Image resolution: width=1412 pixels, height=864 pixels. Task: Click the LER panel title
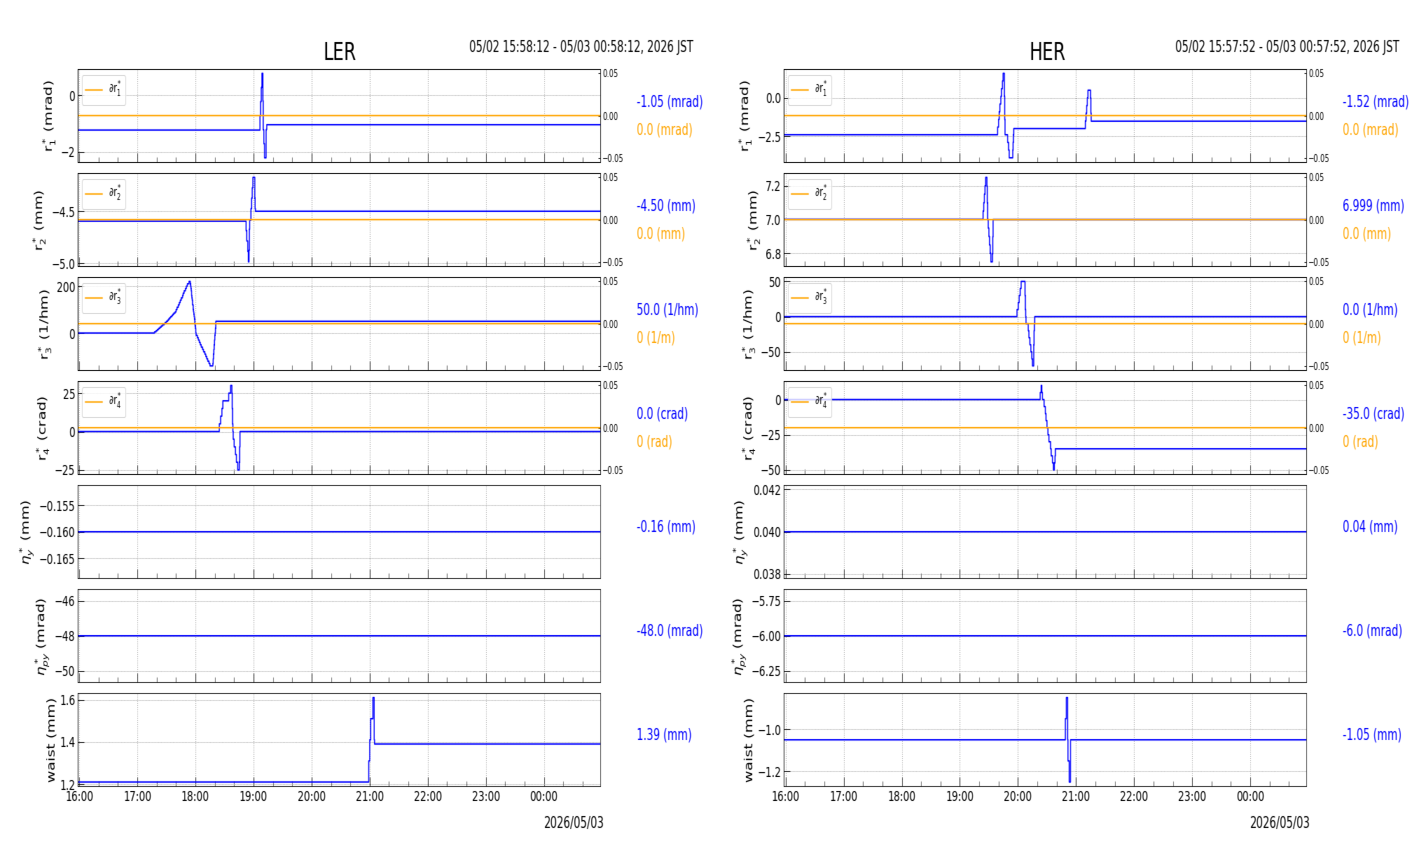(339, 52)
